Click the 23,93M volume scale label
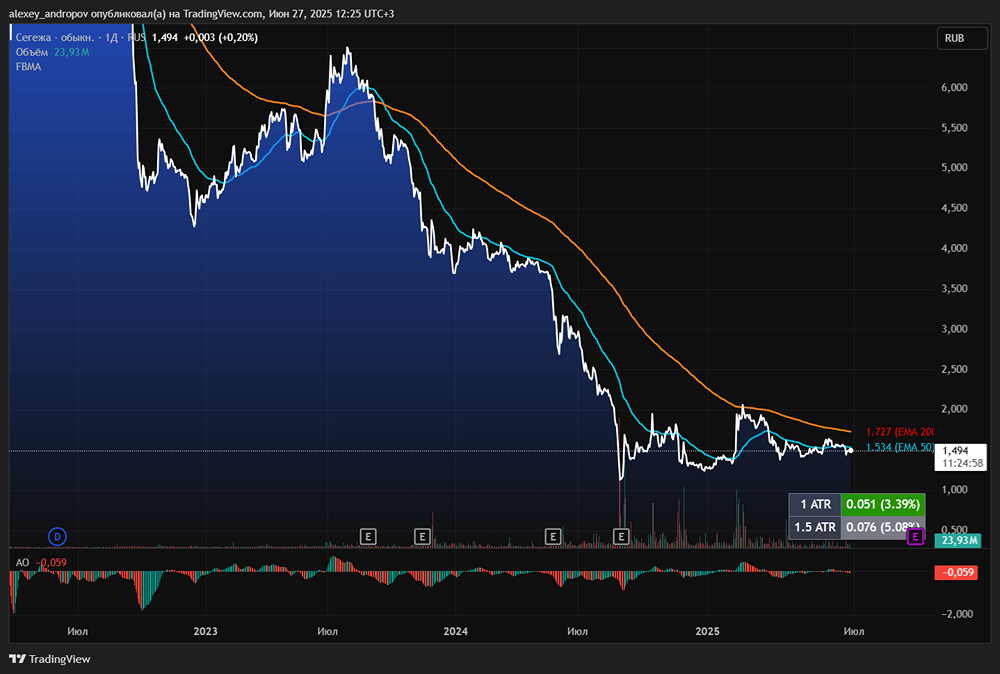Screen dimensions: 1000x674 959,541
